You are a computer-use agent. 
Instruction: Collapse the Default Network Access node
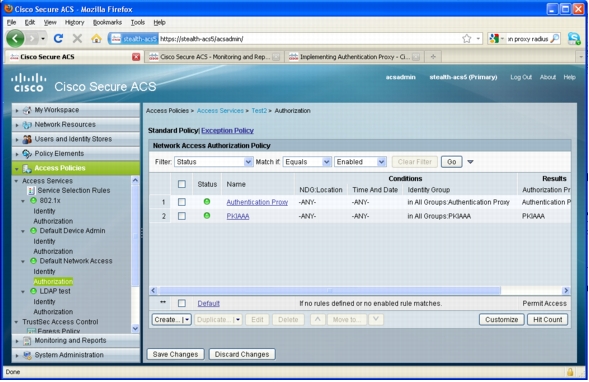[x=23, y=261]
